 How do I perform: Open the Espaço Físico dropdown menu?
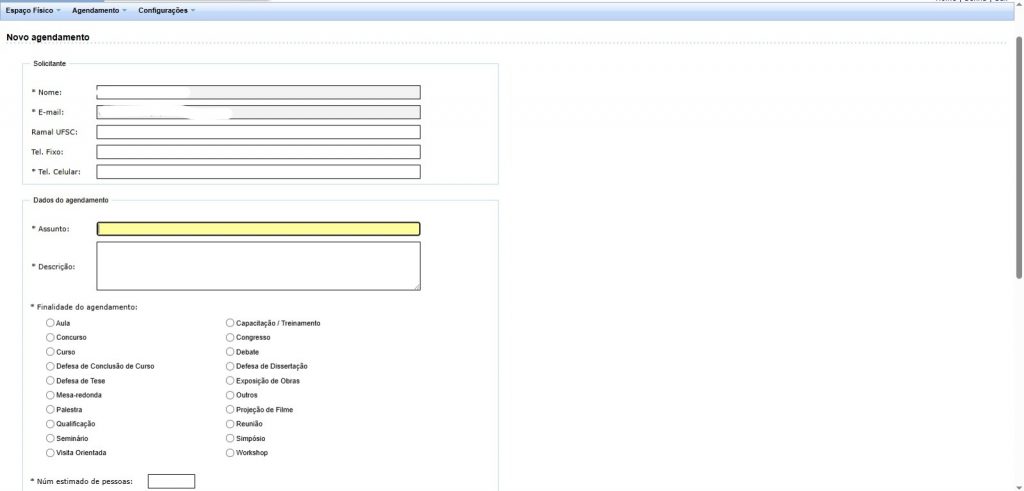33,10
